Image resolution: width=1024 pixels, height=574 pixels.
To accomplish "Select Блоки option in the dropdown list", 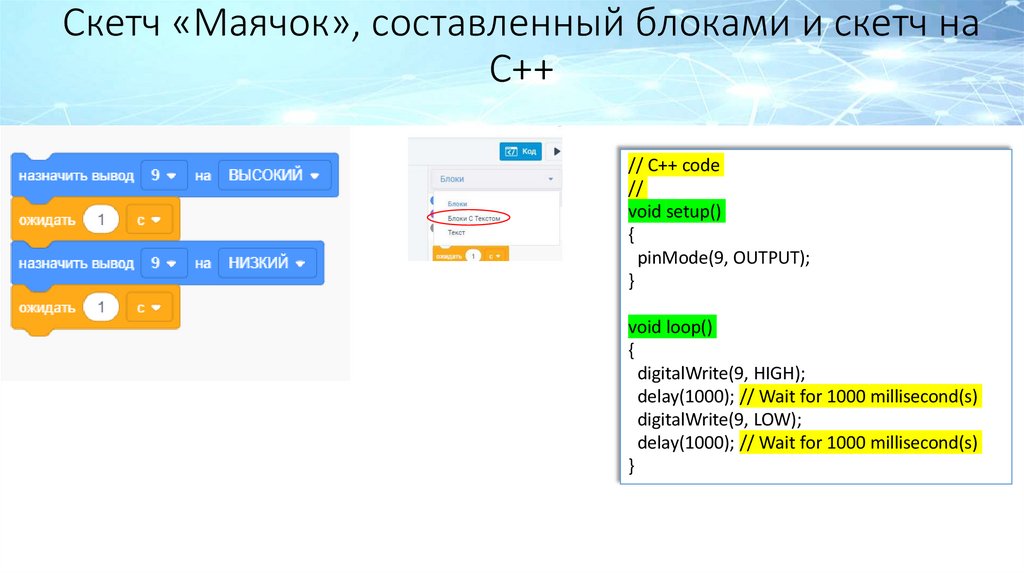I will coord(457,204).
